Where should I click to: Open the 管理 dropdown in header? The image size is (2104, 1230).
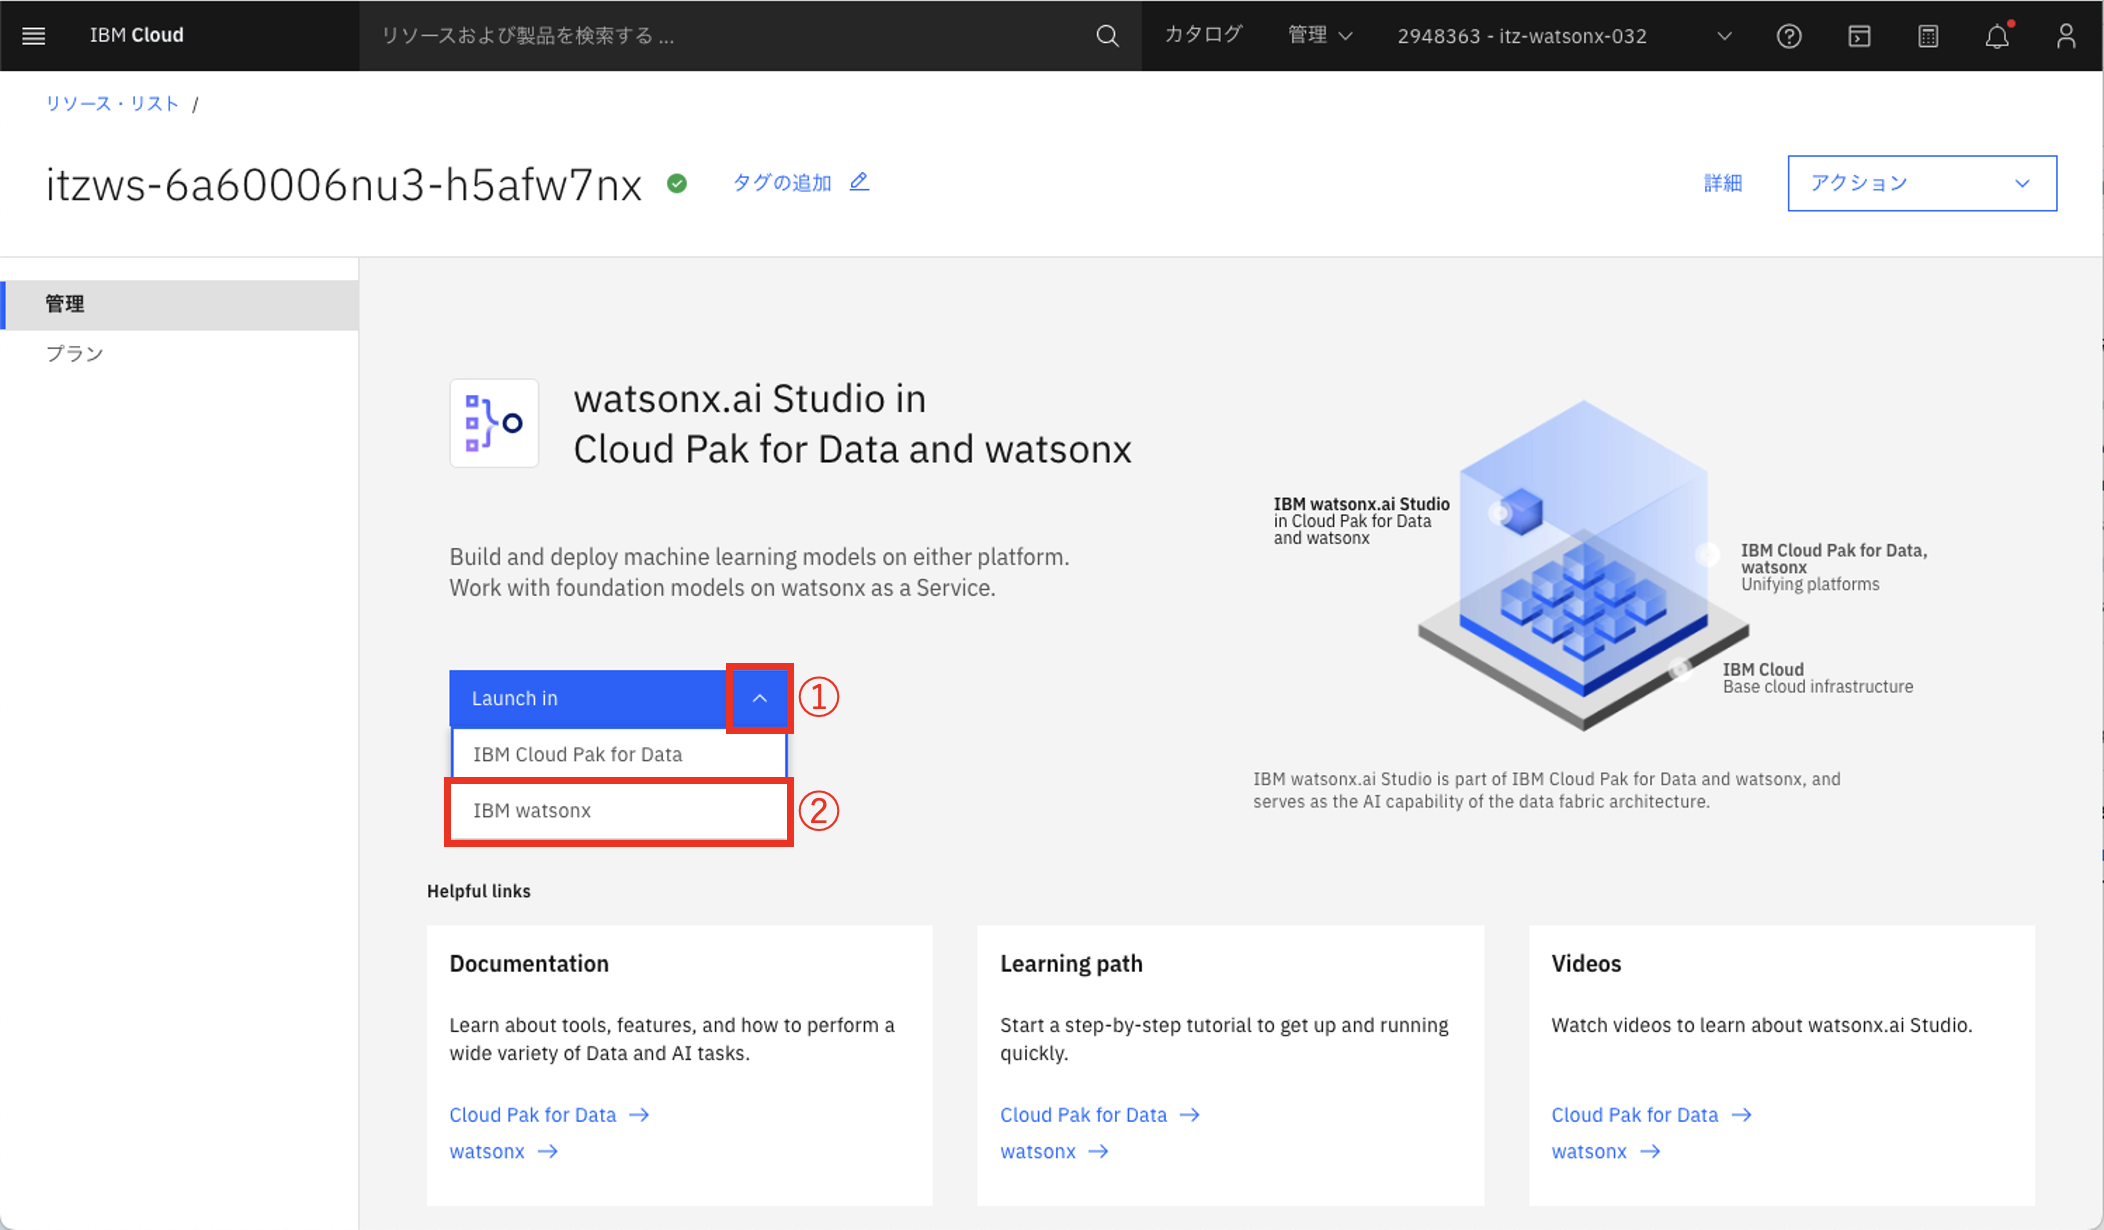[x=1319, y=36]
